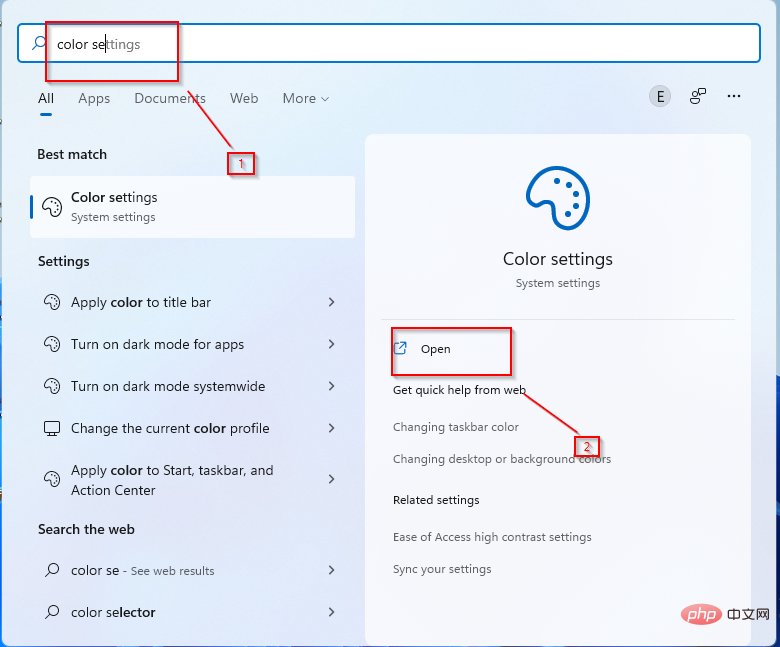Open the three-dot more options menu
Viewport: 780px width, 647px height.
click(734, 96)
